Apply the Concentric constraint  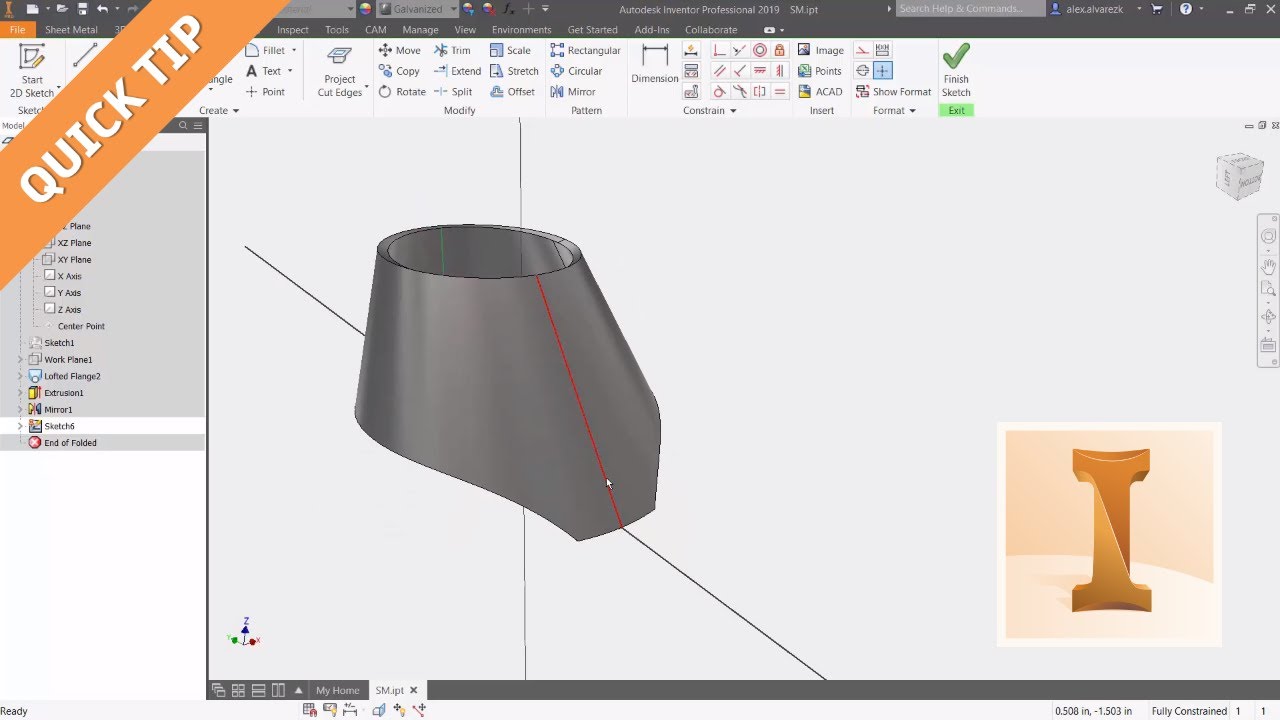click(760, 50)
